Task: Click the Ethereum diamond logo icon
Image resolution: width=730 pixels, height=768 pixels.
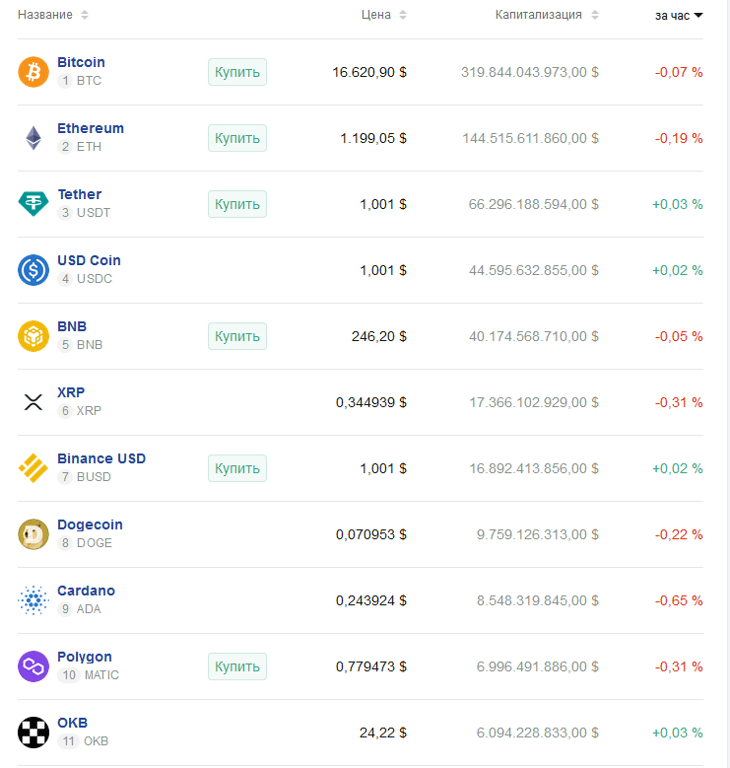Action: [x=33, y=138]
